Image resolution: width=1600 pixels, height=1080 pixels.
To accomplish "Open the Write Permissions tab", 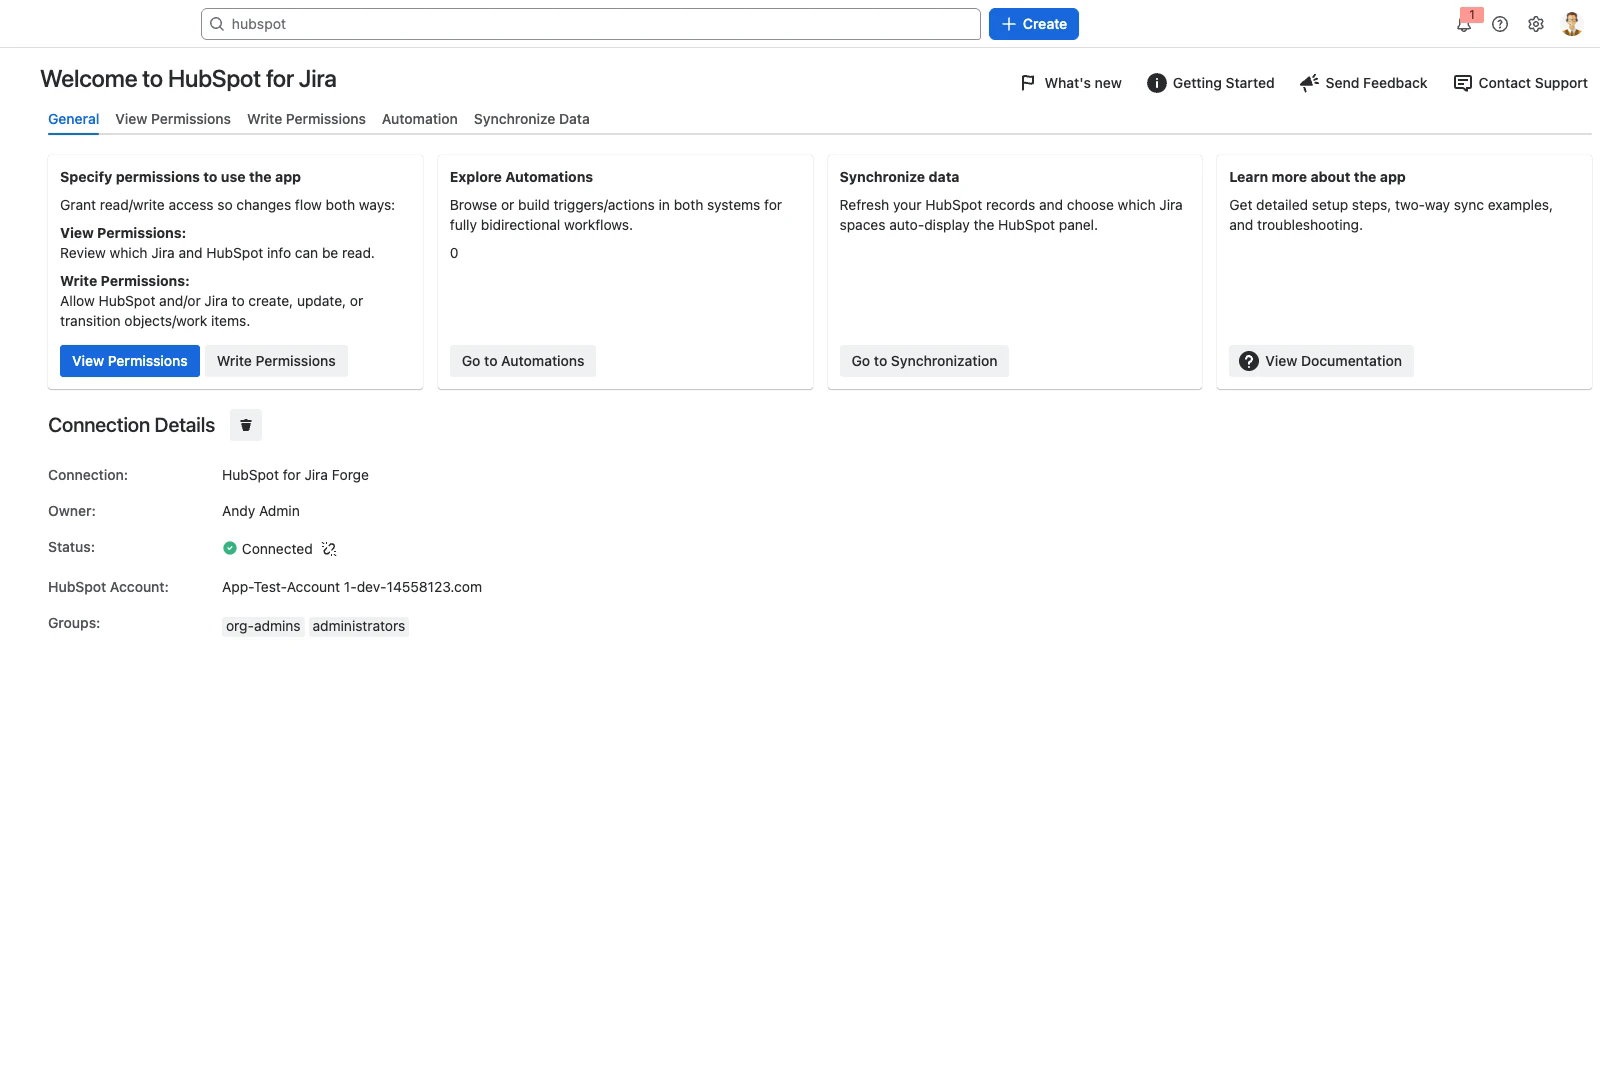I will click(306, 119).
